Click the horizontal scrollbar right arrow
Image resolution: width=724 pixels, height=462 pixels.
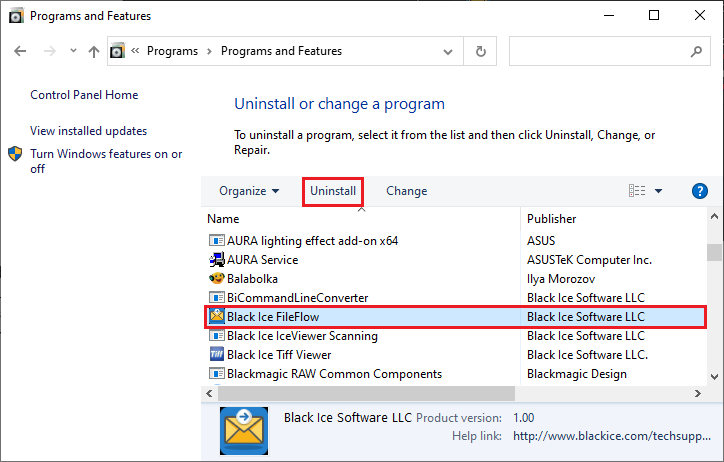point(698,393)
